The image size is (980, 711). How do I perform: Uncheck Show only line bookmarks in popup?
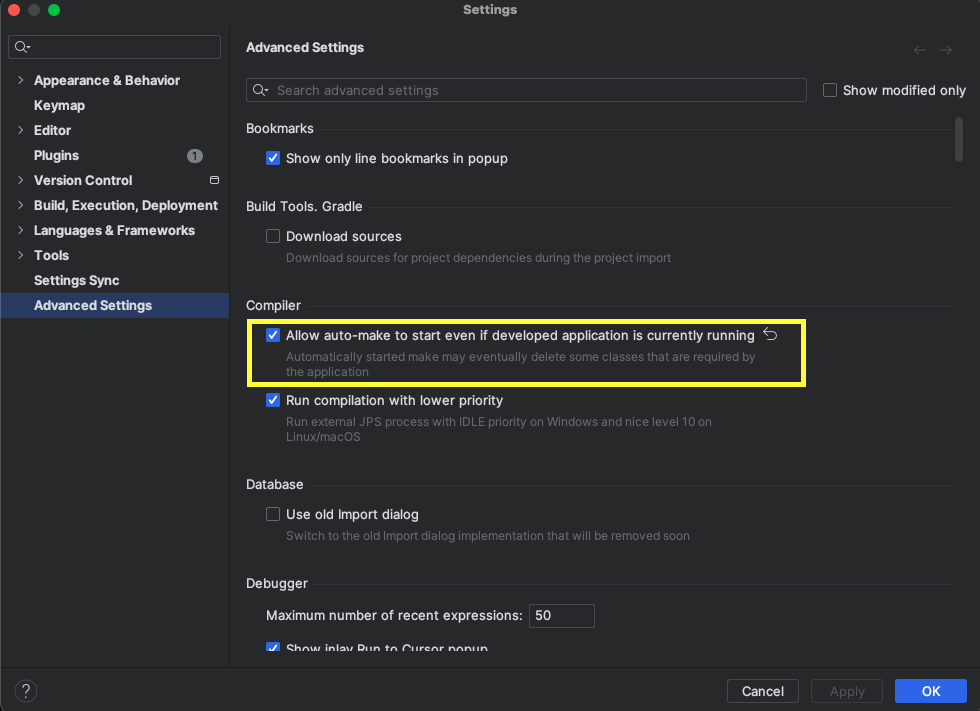click(x=273, y=158)
